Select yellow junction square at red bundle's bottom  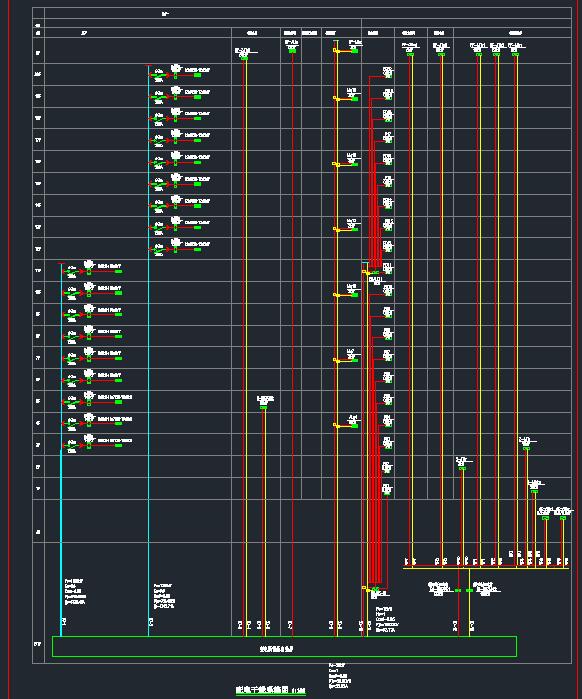tap(364, 588)
